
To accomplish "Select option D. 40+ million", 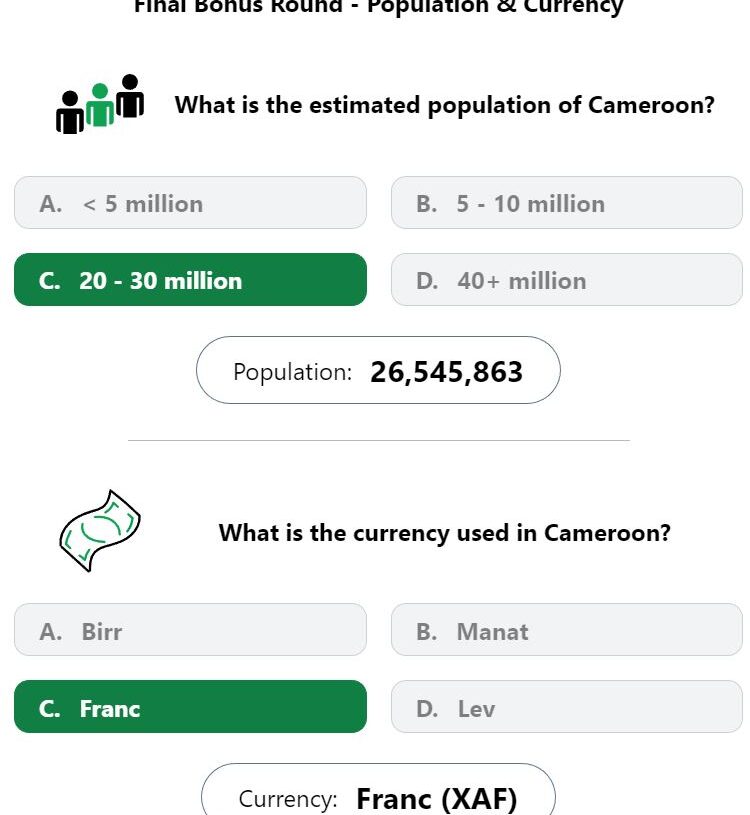I will click(x=567, y=280).
